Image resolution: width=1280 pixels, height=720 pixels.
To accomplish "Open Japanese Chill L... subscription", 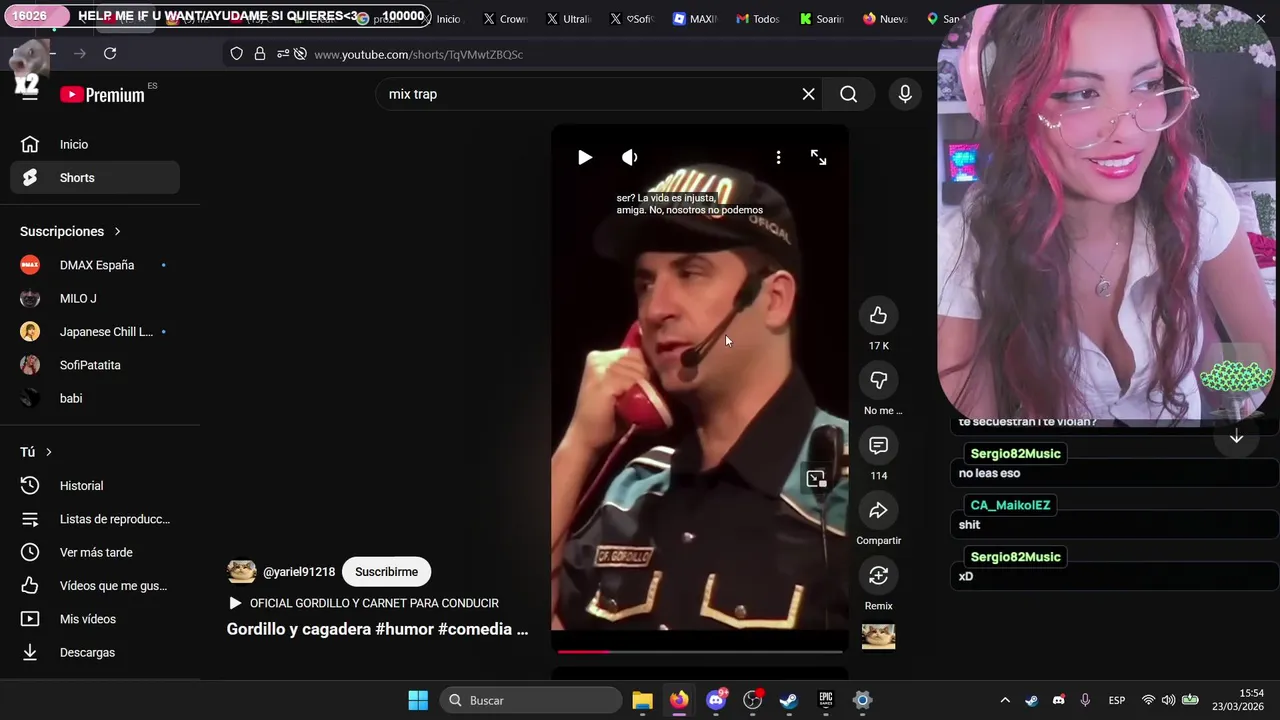I will [x=95, y=332].
